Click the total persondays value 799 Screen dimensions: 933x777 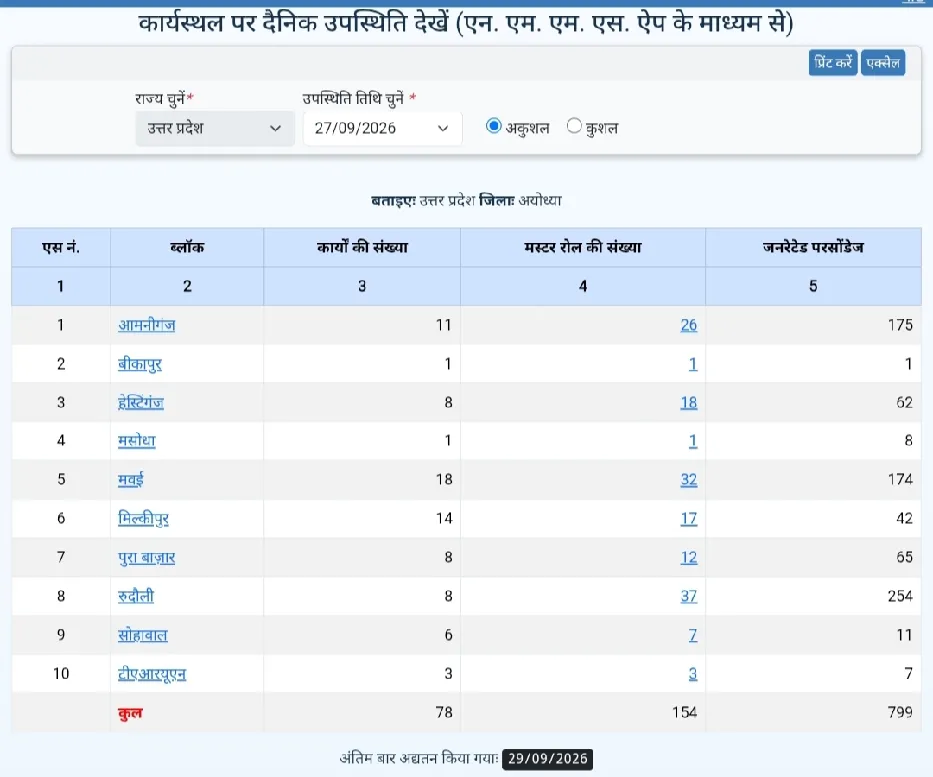coord(900,712)
